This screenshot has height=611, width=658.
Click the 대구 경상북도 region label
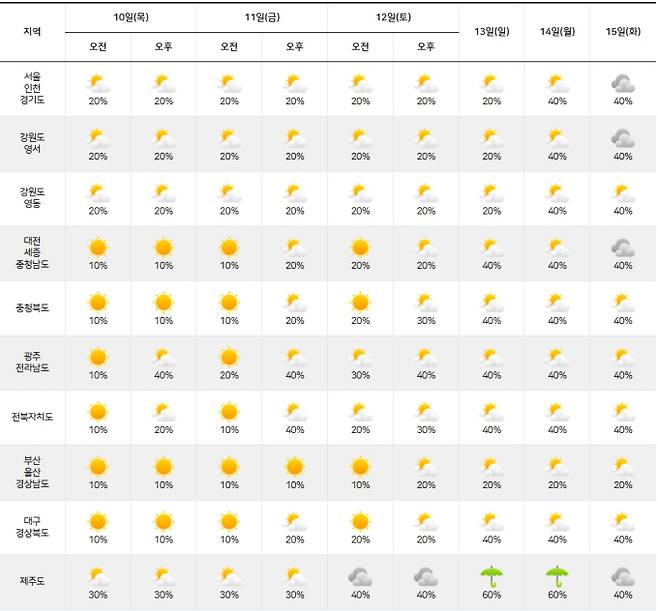click(x=32, y=527)
